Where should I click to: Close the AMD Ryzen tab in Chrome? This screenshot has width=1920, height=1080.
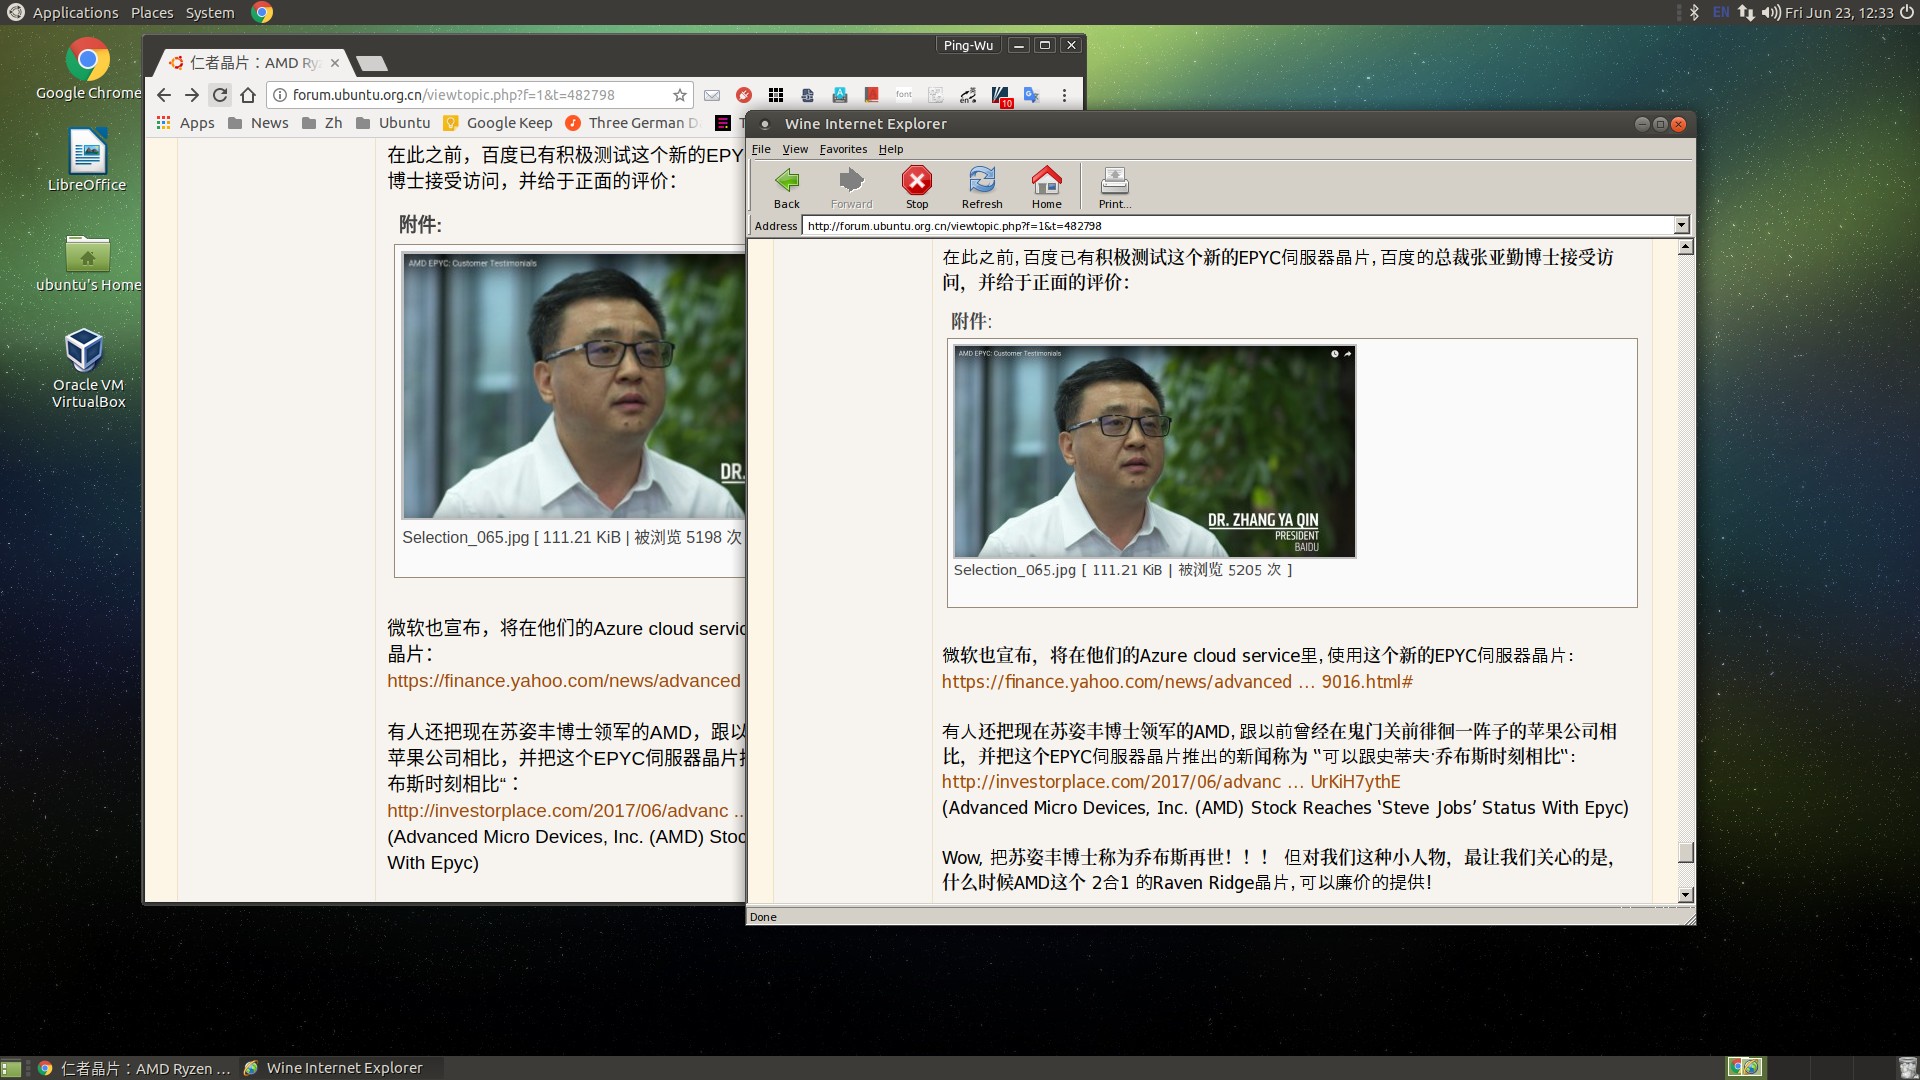335,63
